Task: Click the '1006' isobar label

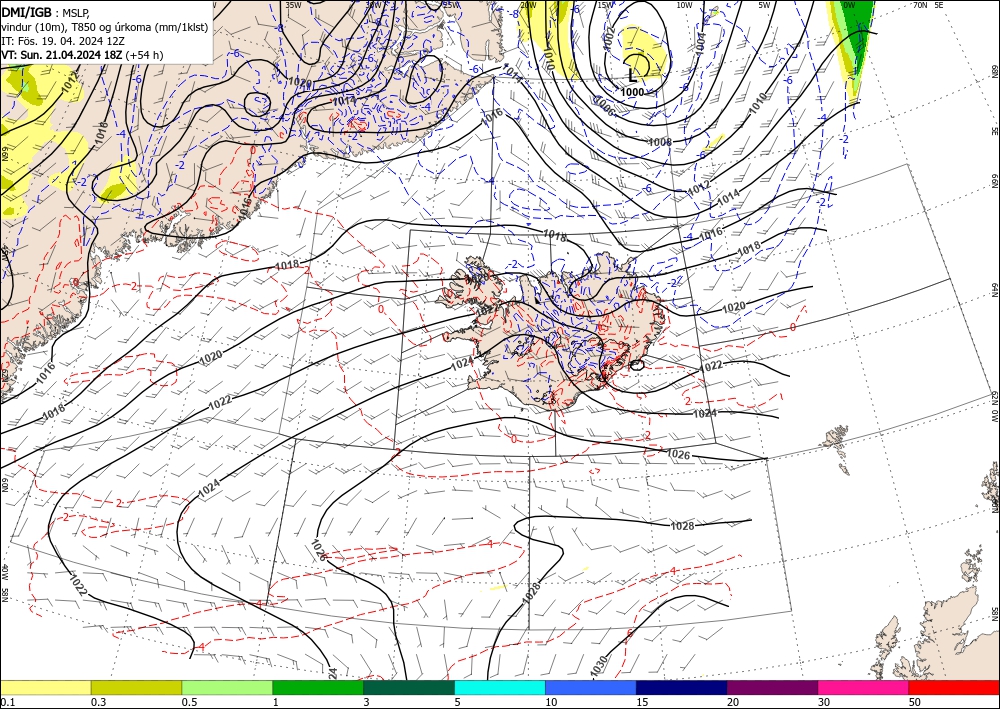Action: (603, 105)
